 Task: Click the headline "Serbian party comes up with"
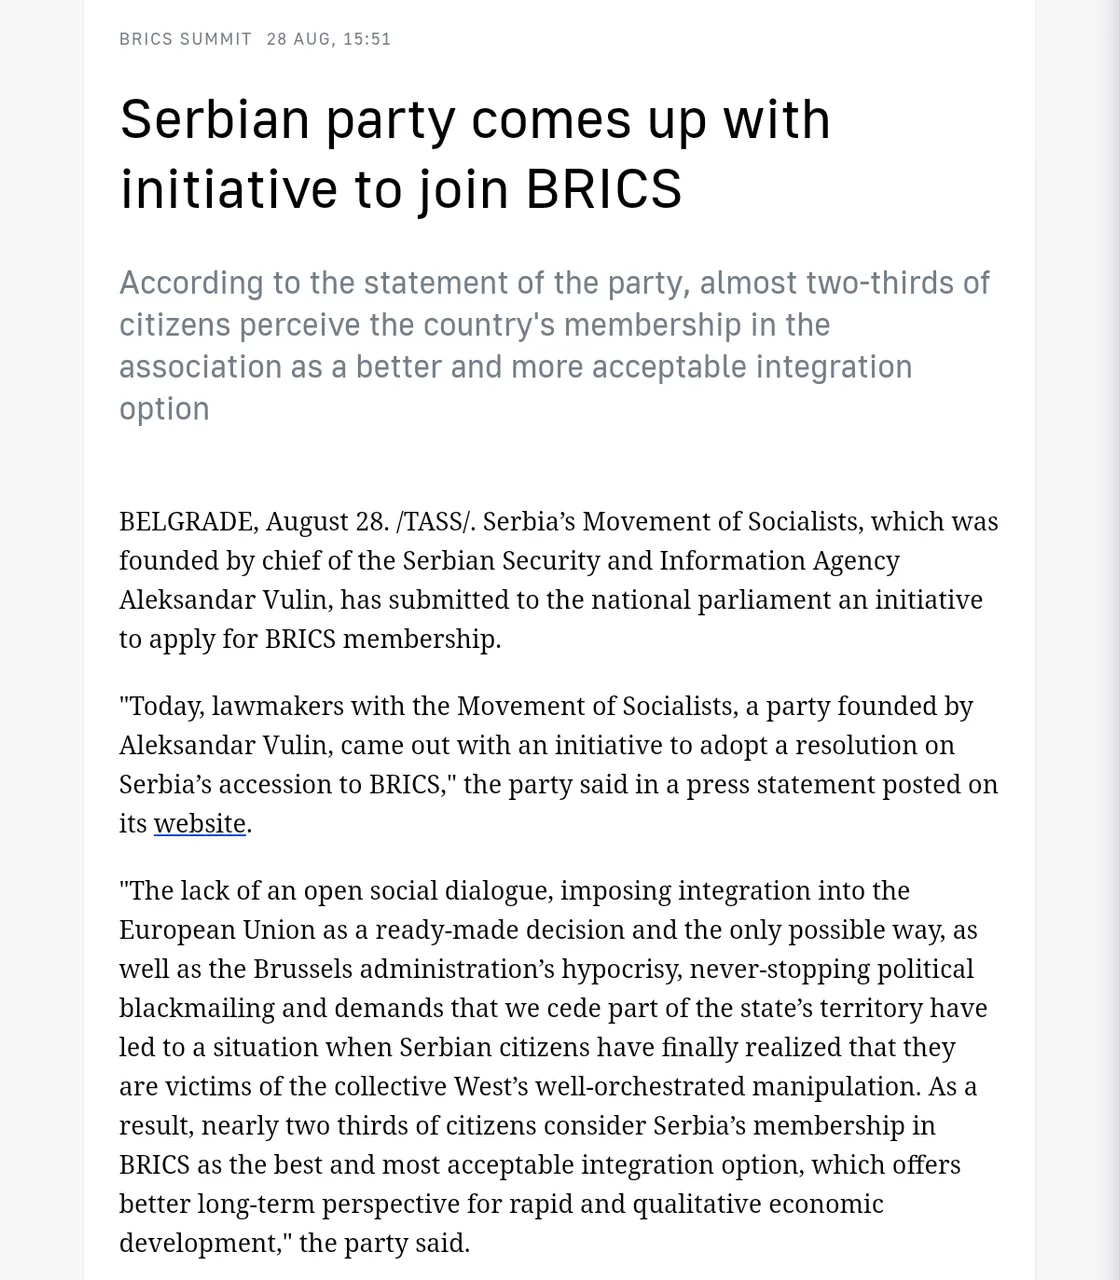475,119
